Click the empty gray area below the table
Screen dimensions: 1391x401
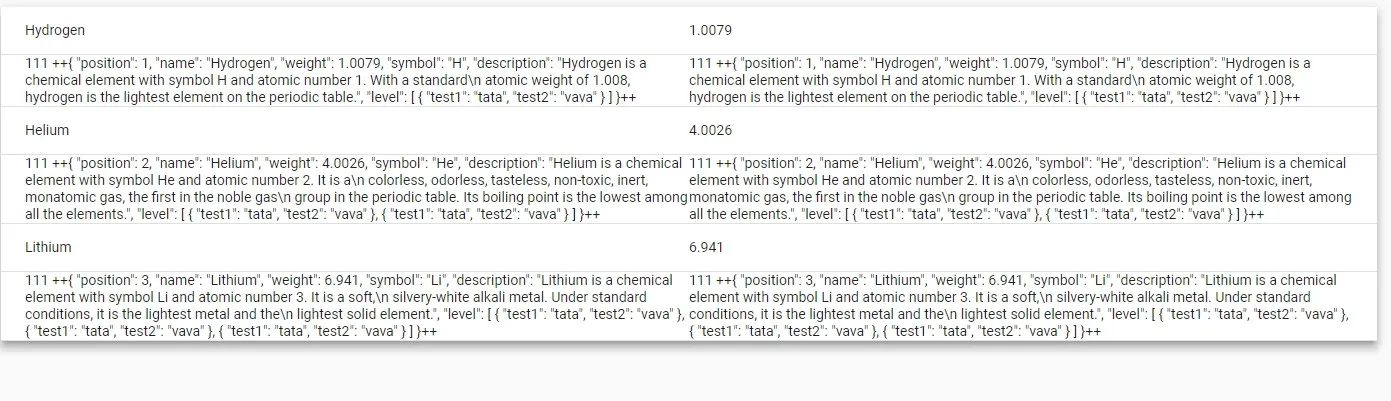695,375
